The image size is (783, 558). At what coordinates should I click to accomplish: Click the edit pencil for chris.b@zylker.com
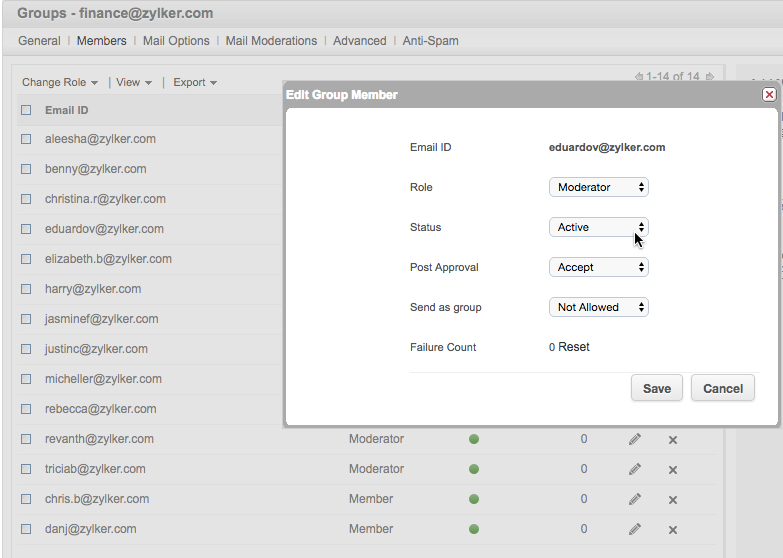634,499
